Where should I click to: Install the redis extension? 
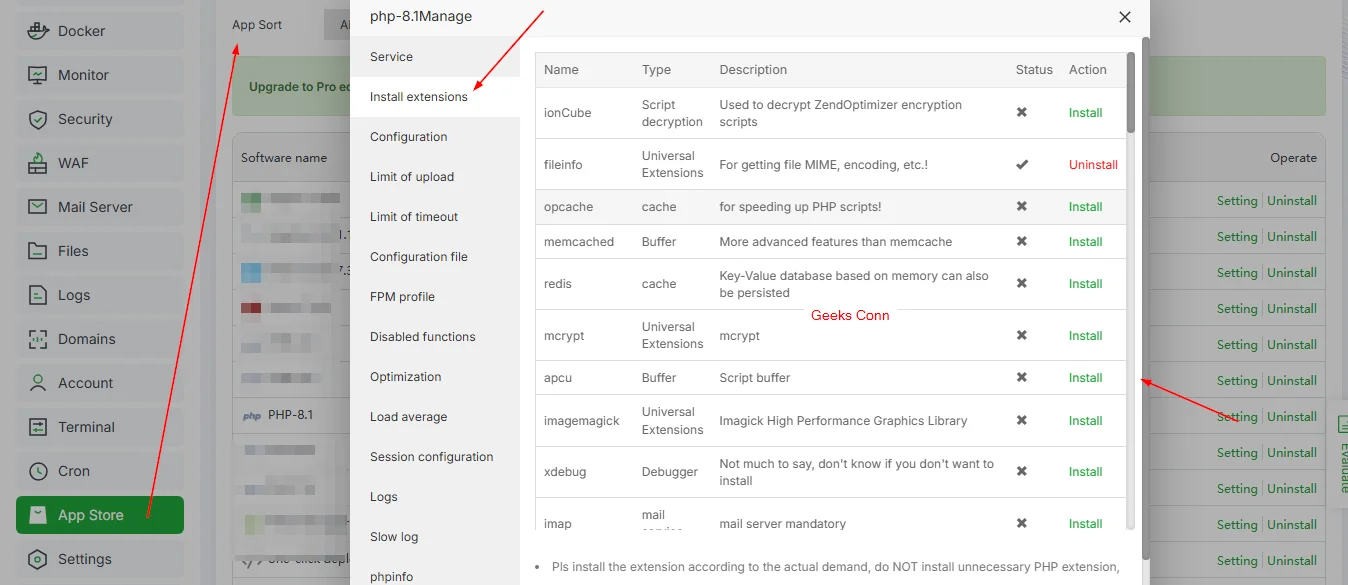[x=1084, y=283]
